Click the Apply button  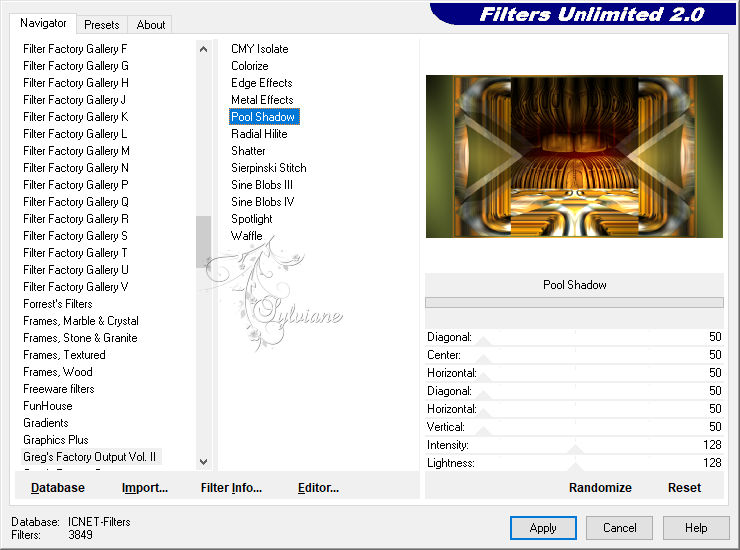543,528
